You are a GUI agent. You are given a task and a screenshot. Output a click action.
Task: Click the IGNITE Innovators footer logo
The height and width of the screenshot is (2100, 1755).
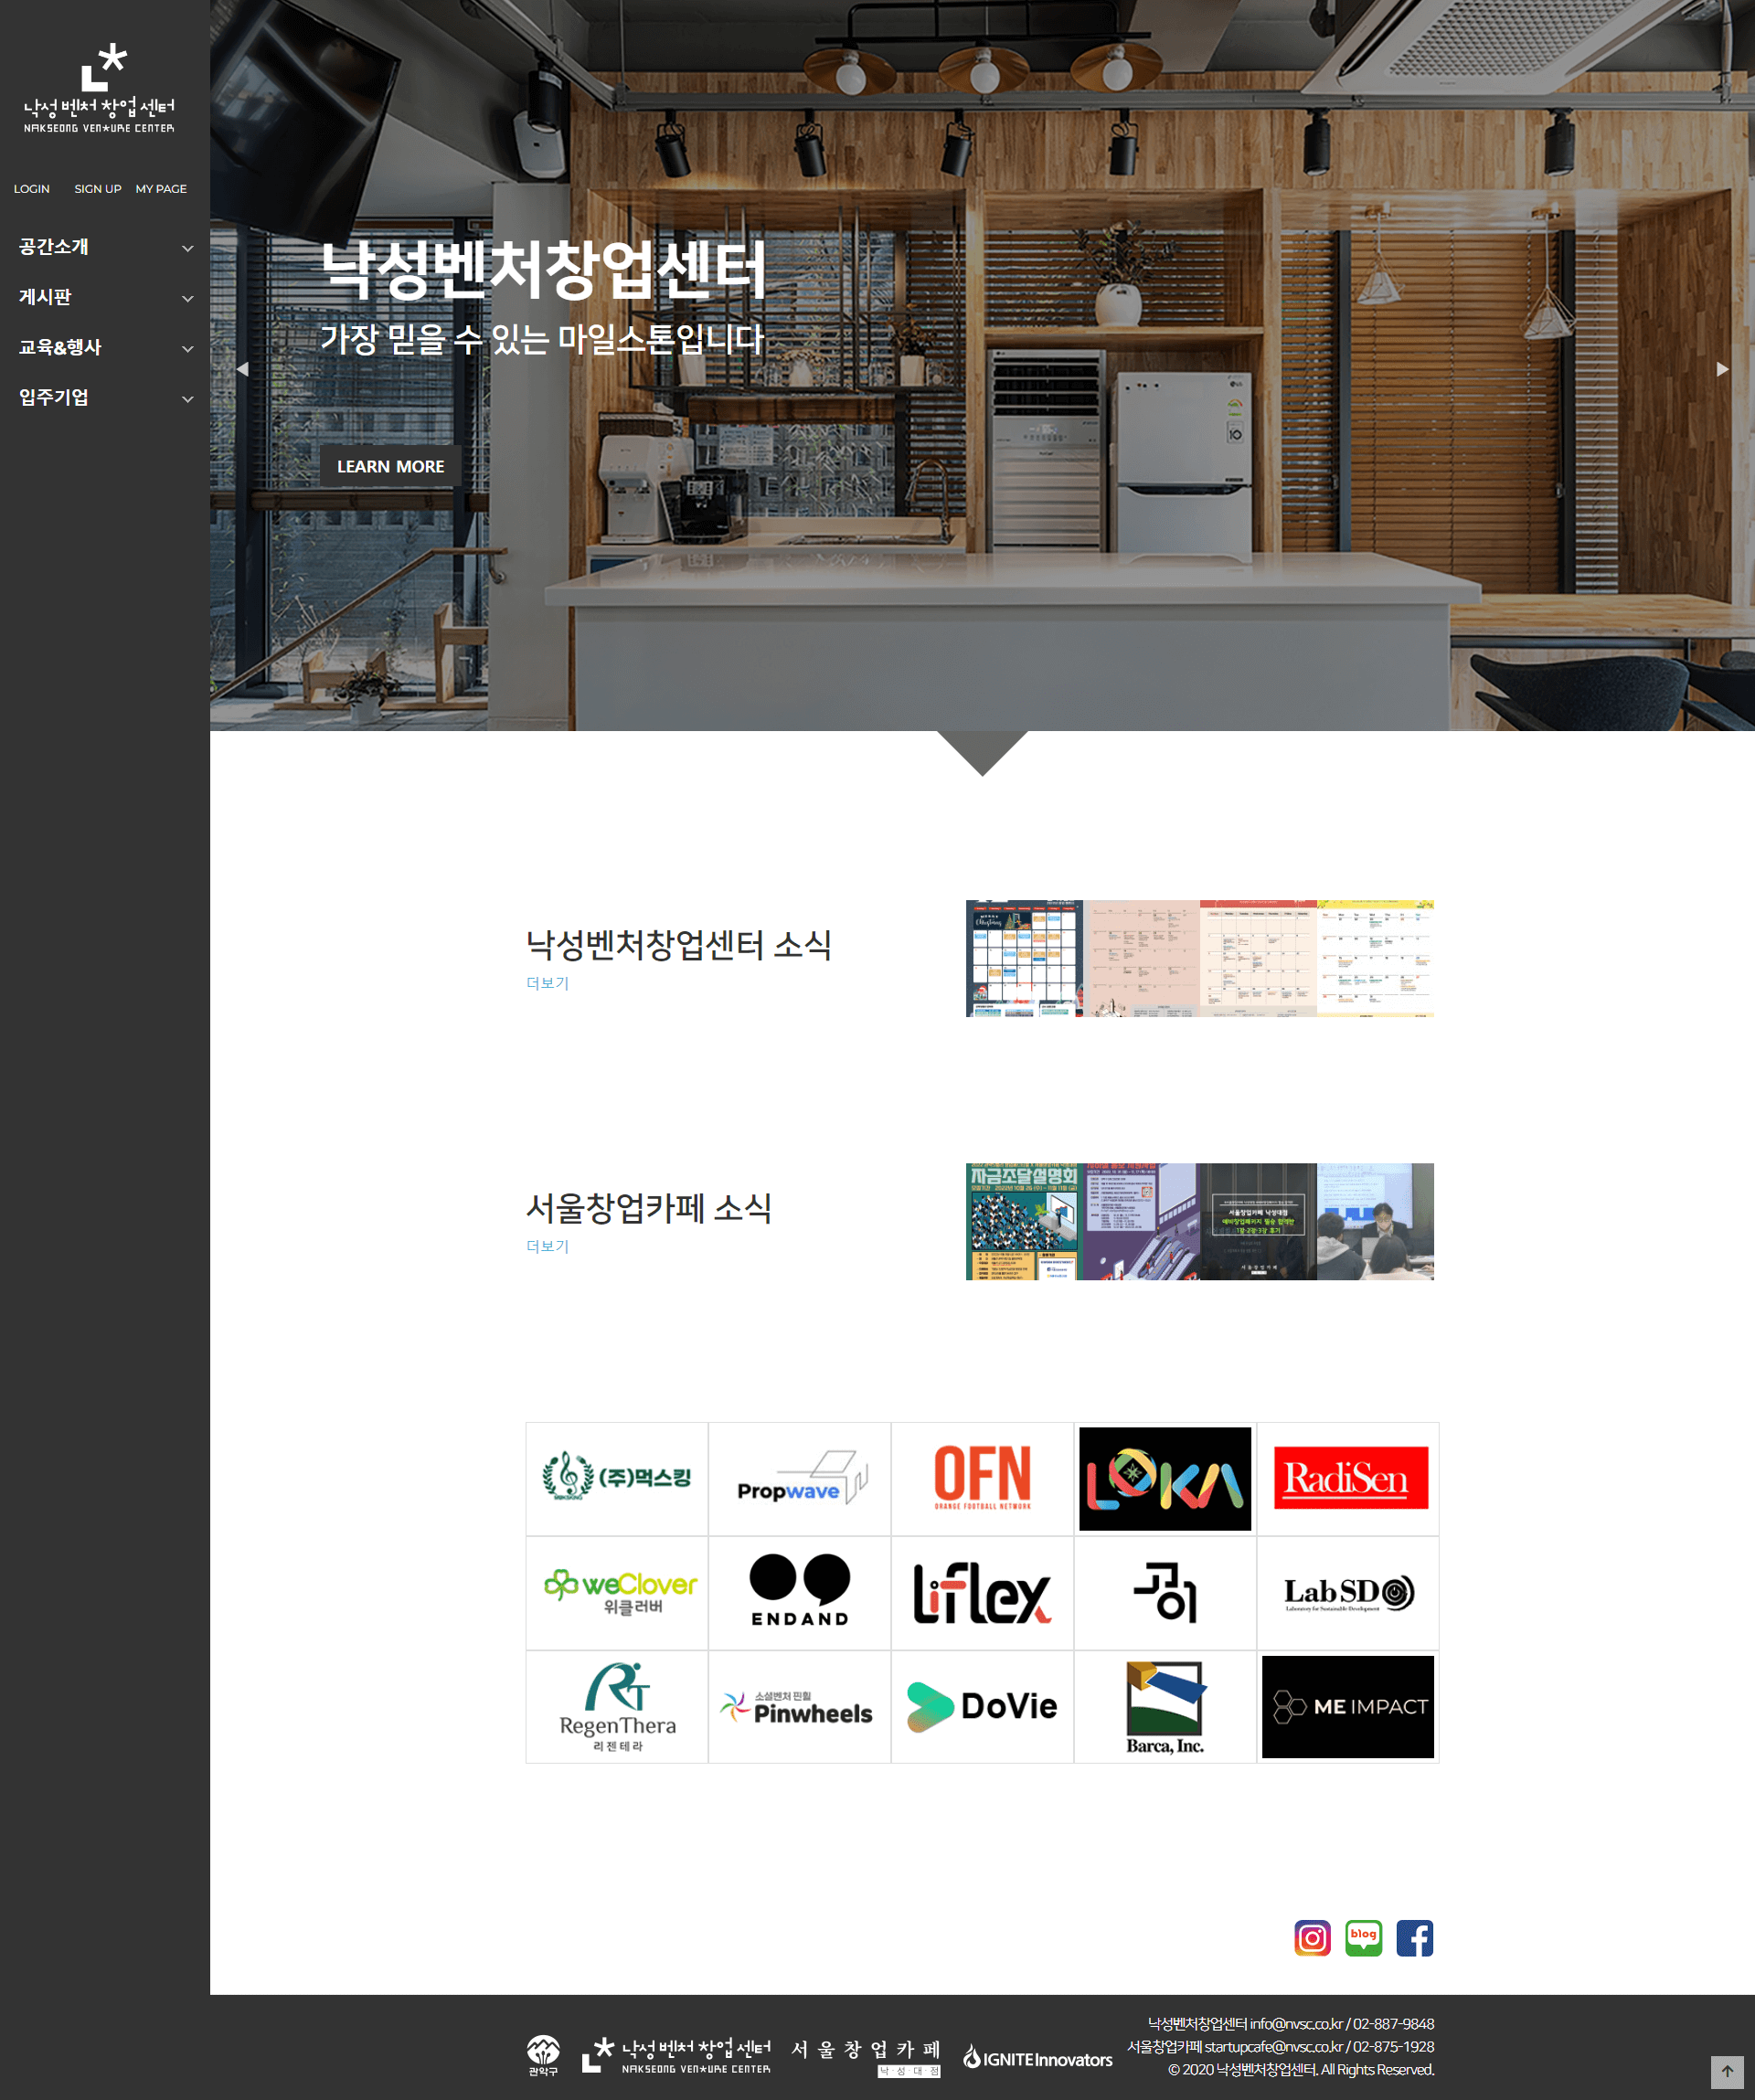(1037, 2058)
